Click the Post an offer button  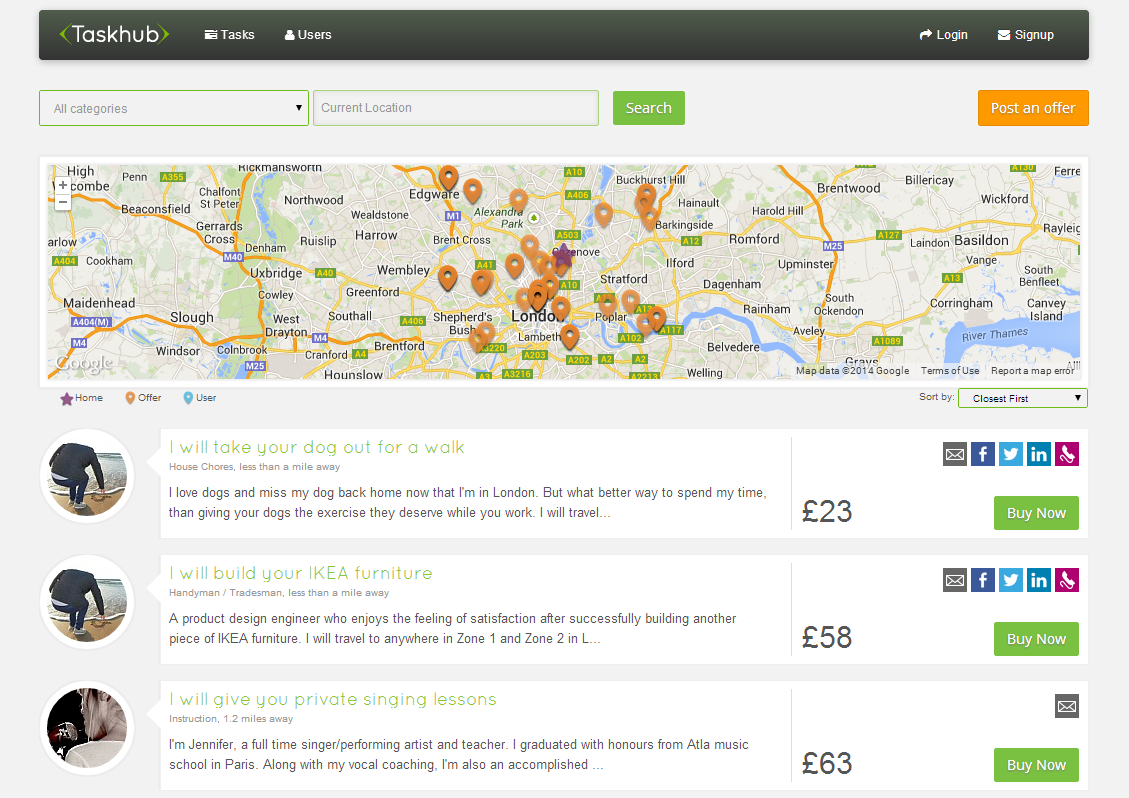click(1033, 107)
